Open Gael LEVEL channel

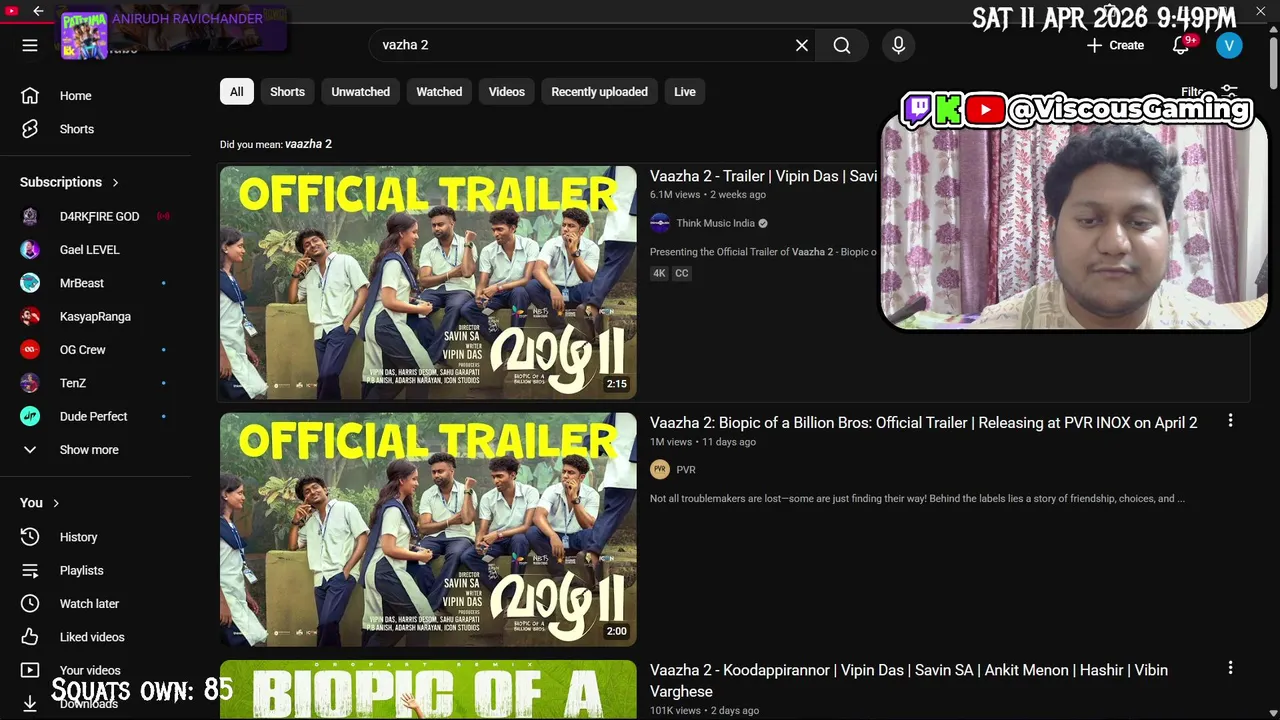click(96, 250)
